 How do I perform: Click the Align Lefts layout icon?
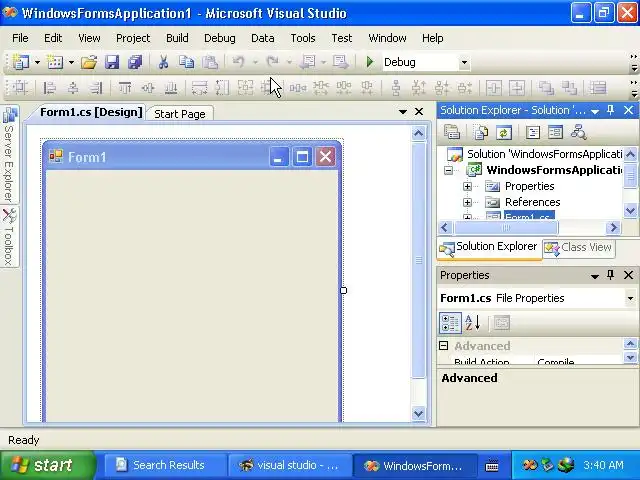click(50, 87)
